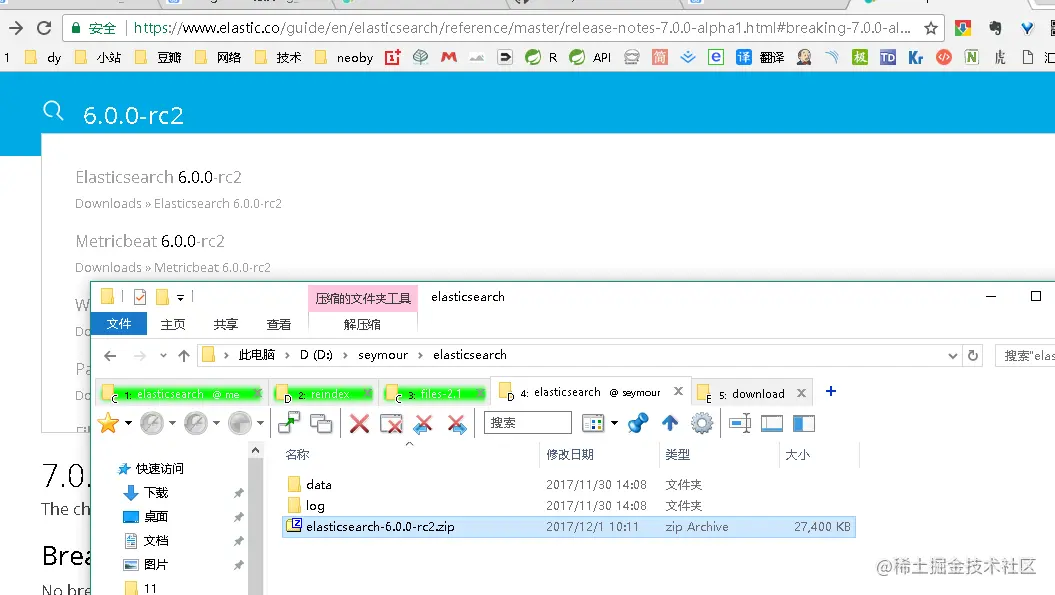Open the 翻译 translate bookmark
Viewport: 1055px width, 595px height.
pyautogui.click(x=760, y=57)
